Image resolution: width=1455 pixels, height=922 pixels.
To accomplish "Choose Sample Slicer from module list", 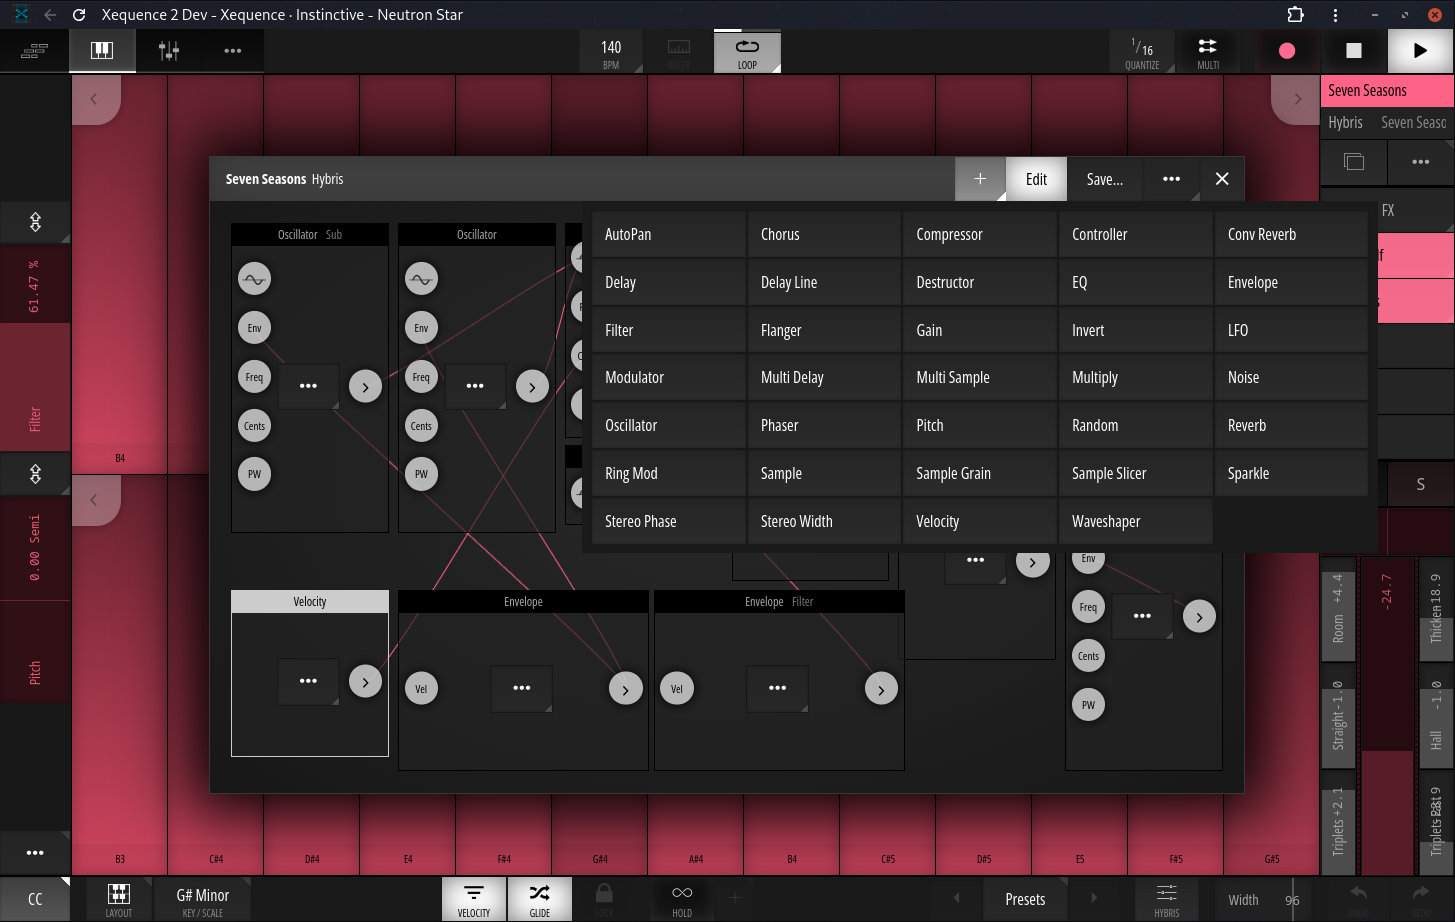I will pos(1135,473).
